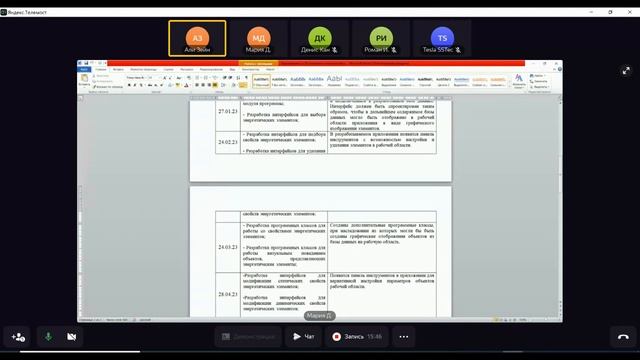The width and height of the screenshot is (640, 360).
Task: Open the Ссылки ribbon tab
Action: (169, 69)
